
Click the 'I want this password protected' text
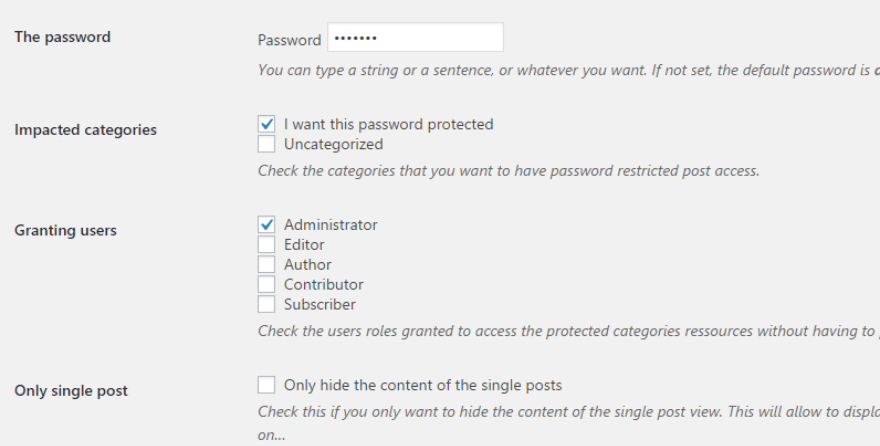click(x=389, y=125)
